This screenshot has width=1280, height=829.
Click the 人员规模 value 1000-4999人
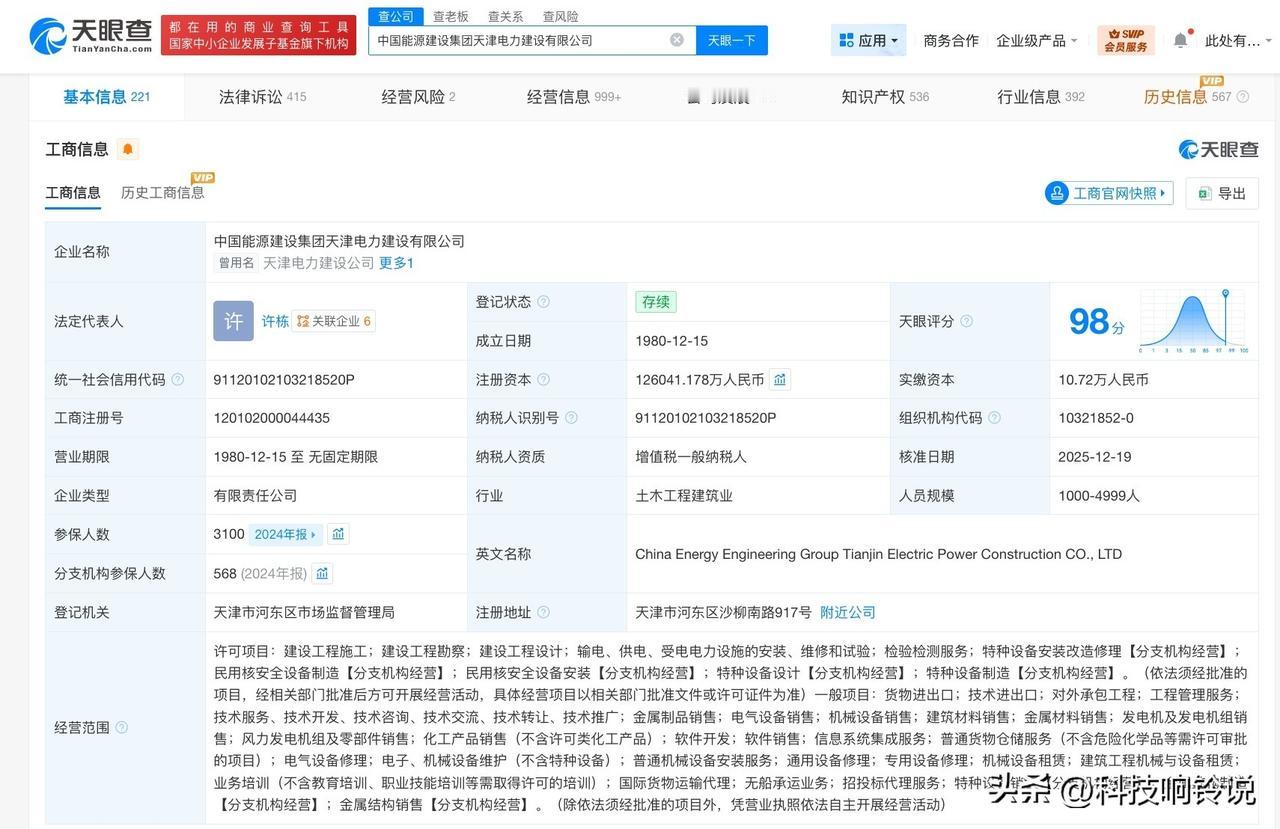[x=1099, y=496]
